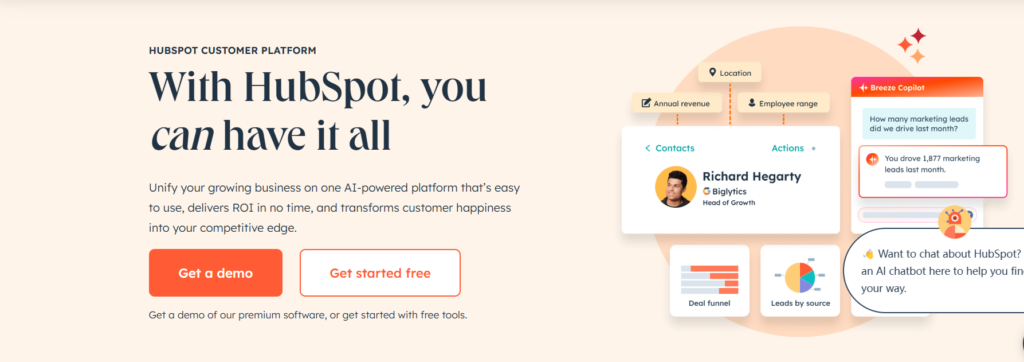Image resolution: width=1024 pixels, height=362 pixels.
Task: Click the red sparkle stars decoration
Action: [x=912, y=46]
